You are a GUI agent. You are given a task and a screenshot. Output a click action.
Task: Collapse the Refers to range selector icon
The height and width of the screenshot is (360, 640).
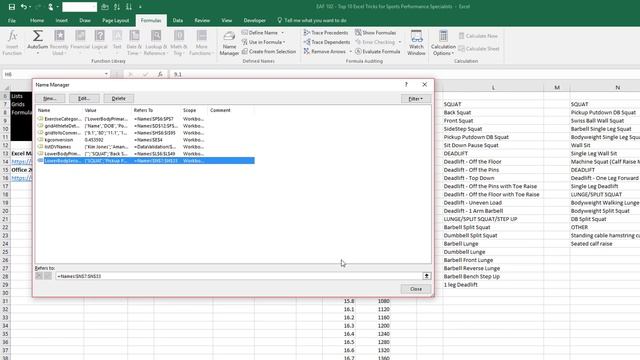tap(427, 276)
